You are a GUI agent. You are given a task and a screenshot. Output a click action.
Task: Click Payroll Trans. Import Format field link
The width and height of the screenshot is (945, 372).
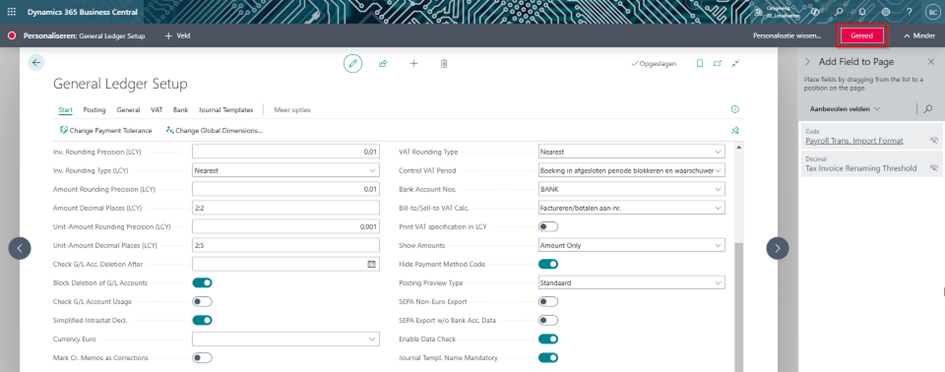854,140
